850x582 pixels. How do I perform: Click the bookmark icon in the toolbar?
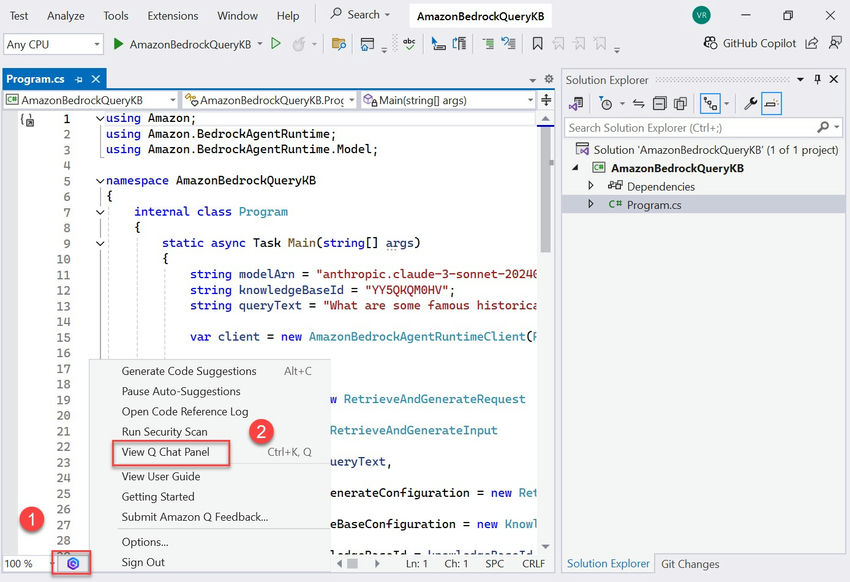coord(538,44)
